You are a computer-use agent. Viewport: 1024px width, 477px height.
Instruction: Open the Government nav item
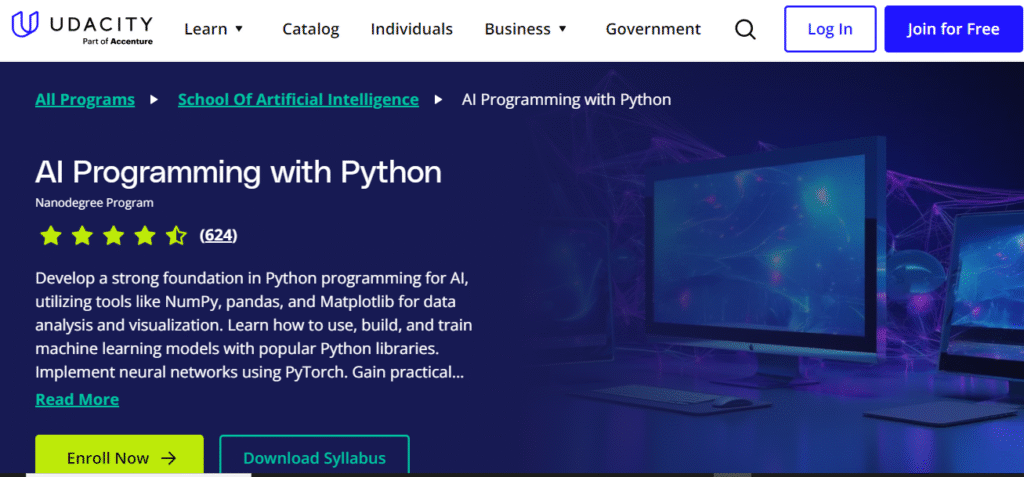pyautogui.click(x=653, y=29)
